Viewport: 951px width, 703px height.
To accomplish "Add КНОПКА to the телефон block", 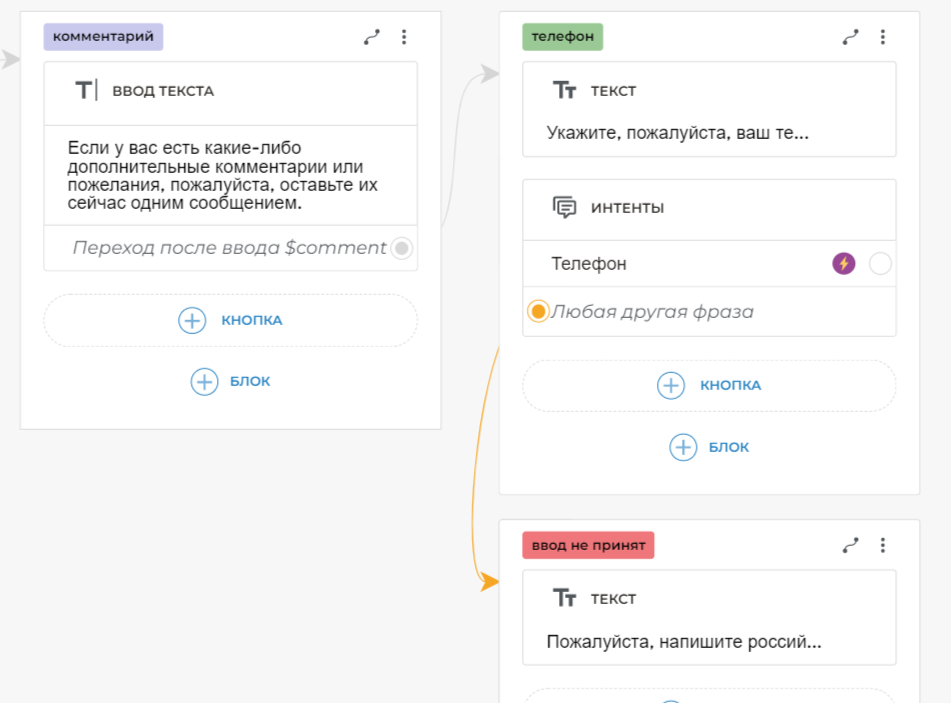I will (709, 385).
